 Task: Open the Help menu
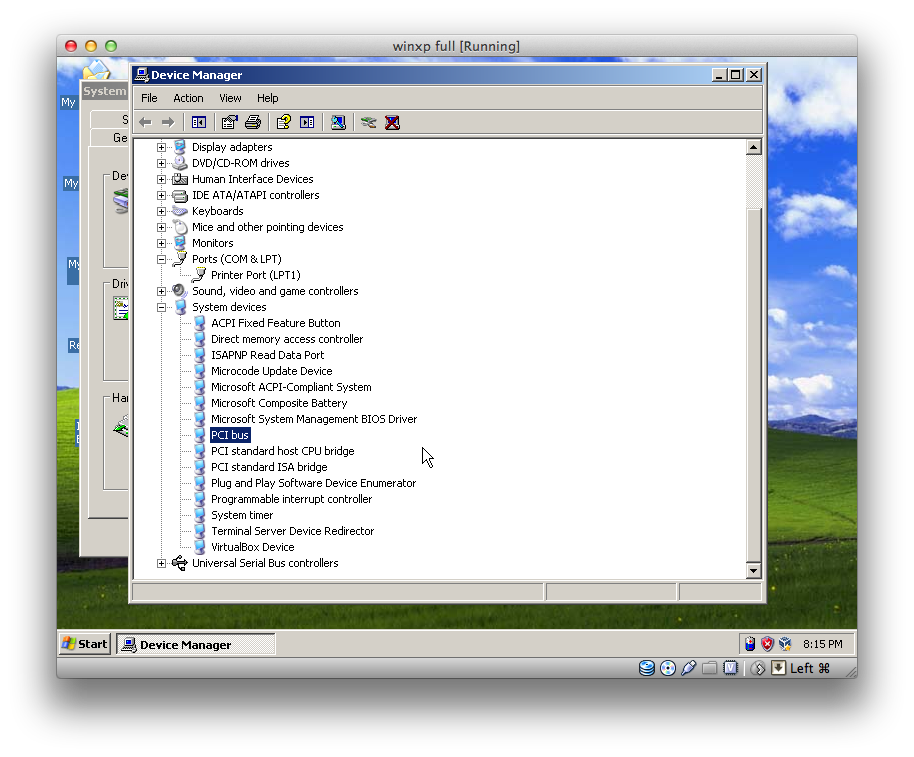click(x=268, y=98)
